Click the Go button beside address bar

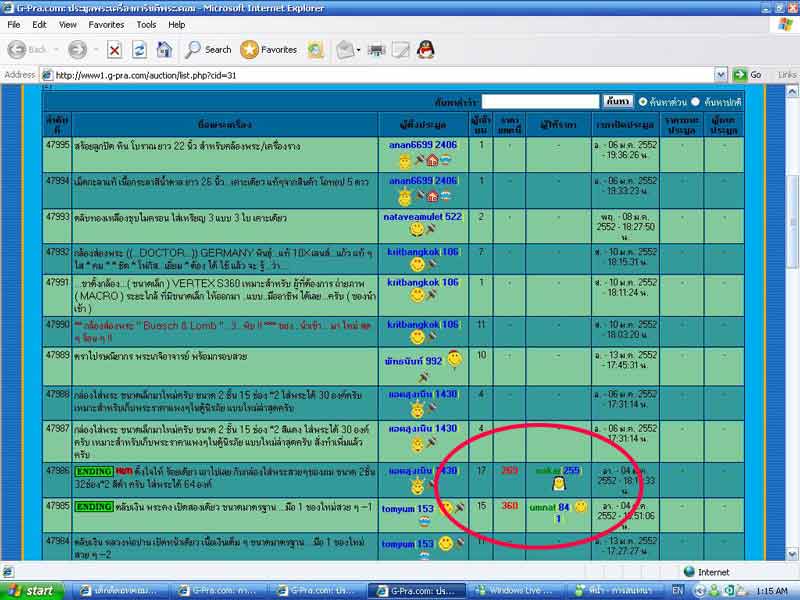point(747,75)
